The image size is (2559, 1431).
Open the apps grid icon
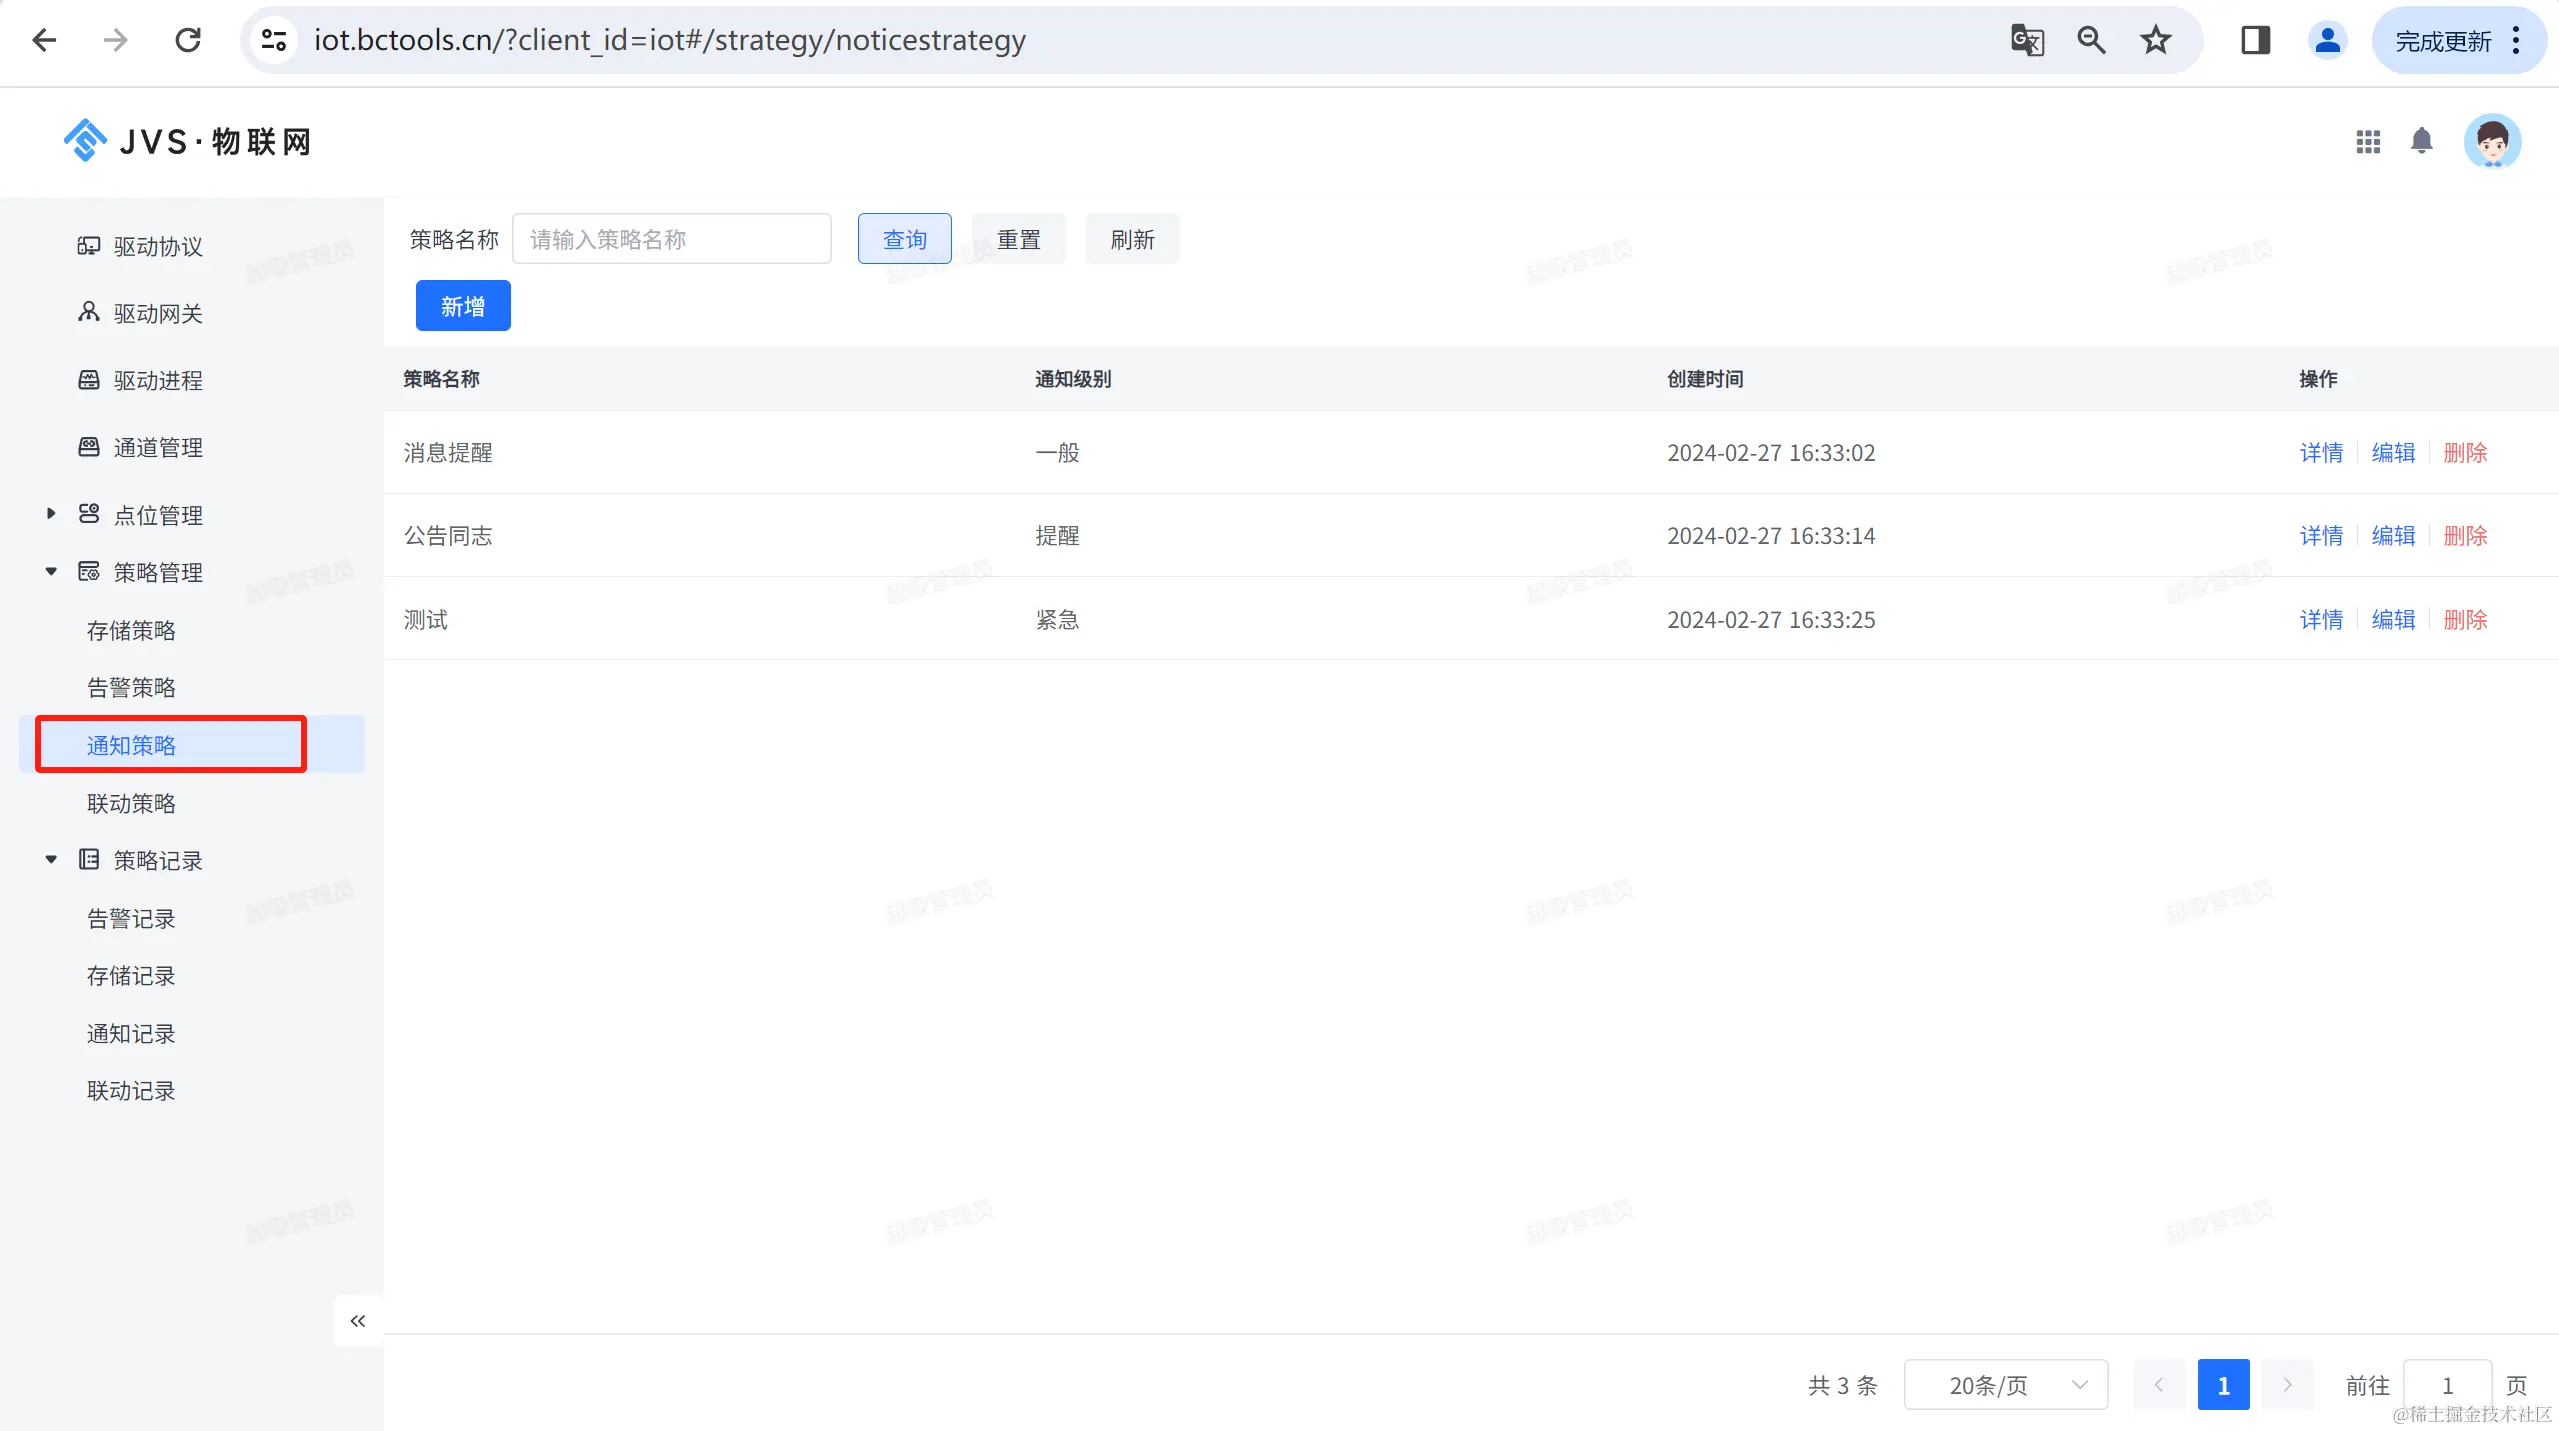(x=2367, y=142)
